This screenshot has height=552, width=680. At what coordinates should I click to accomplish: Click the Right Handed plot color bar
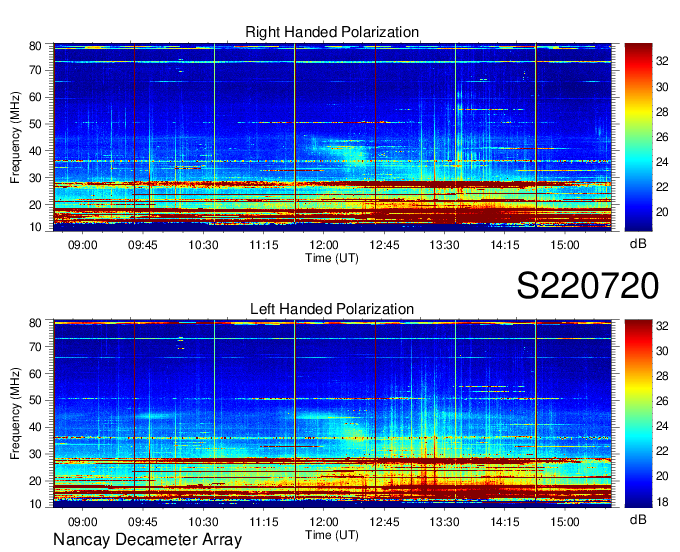pos(638,137)
